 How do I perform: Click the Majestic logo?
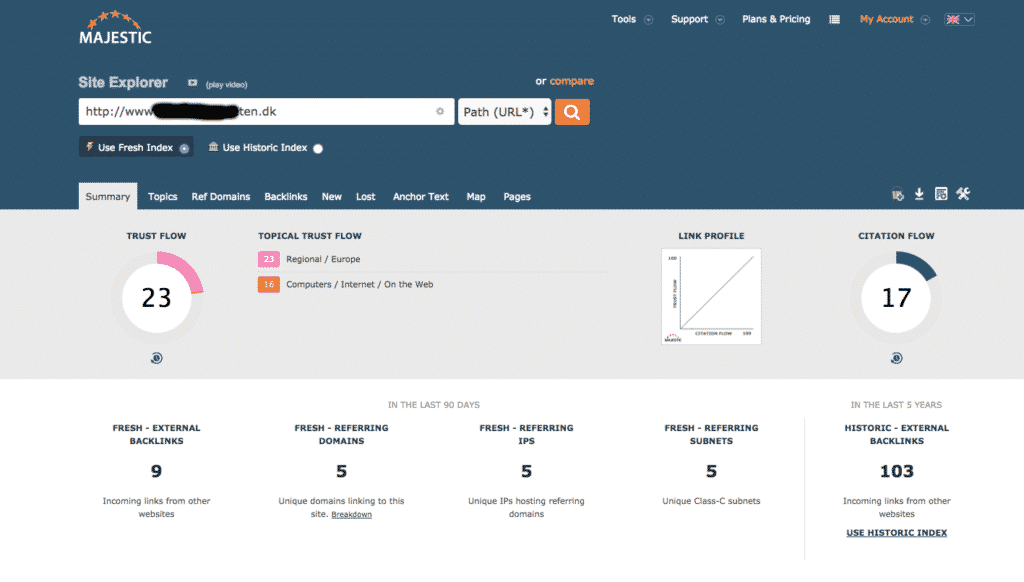pos(115,27)
